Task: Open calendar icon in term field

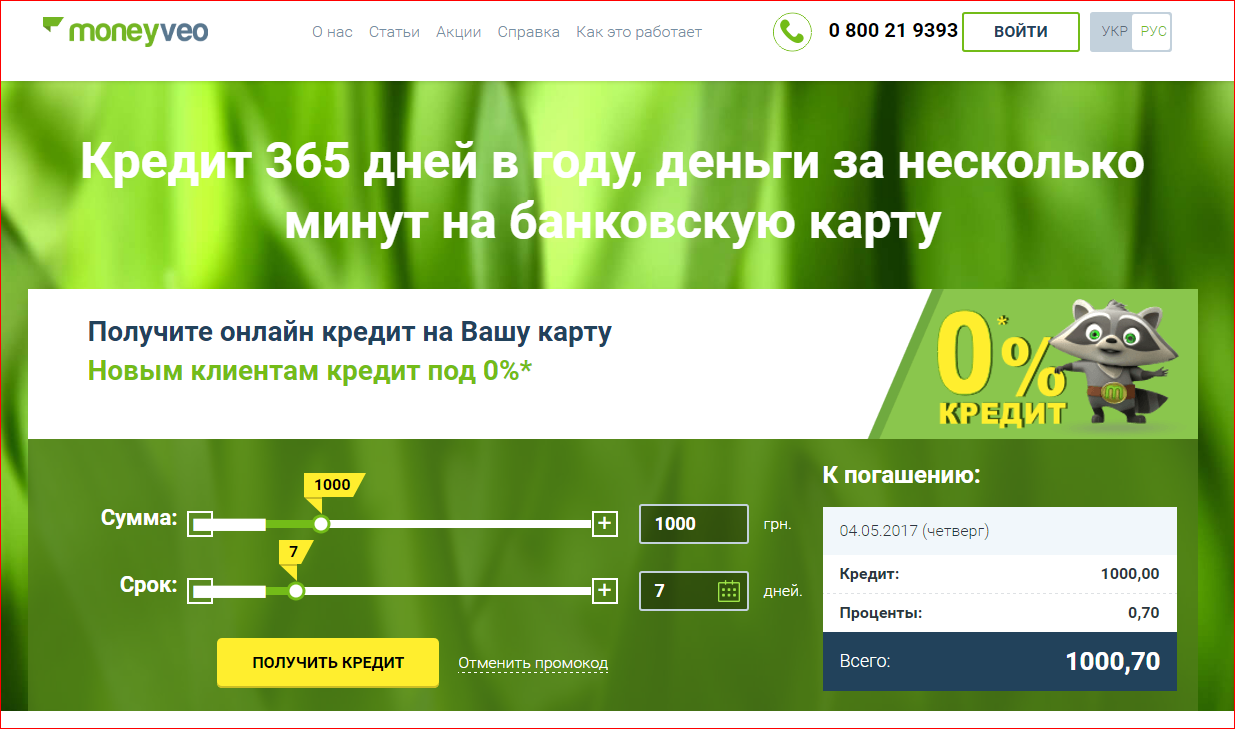Action: 728,591
